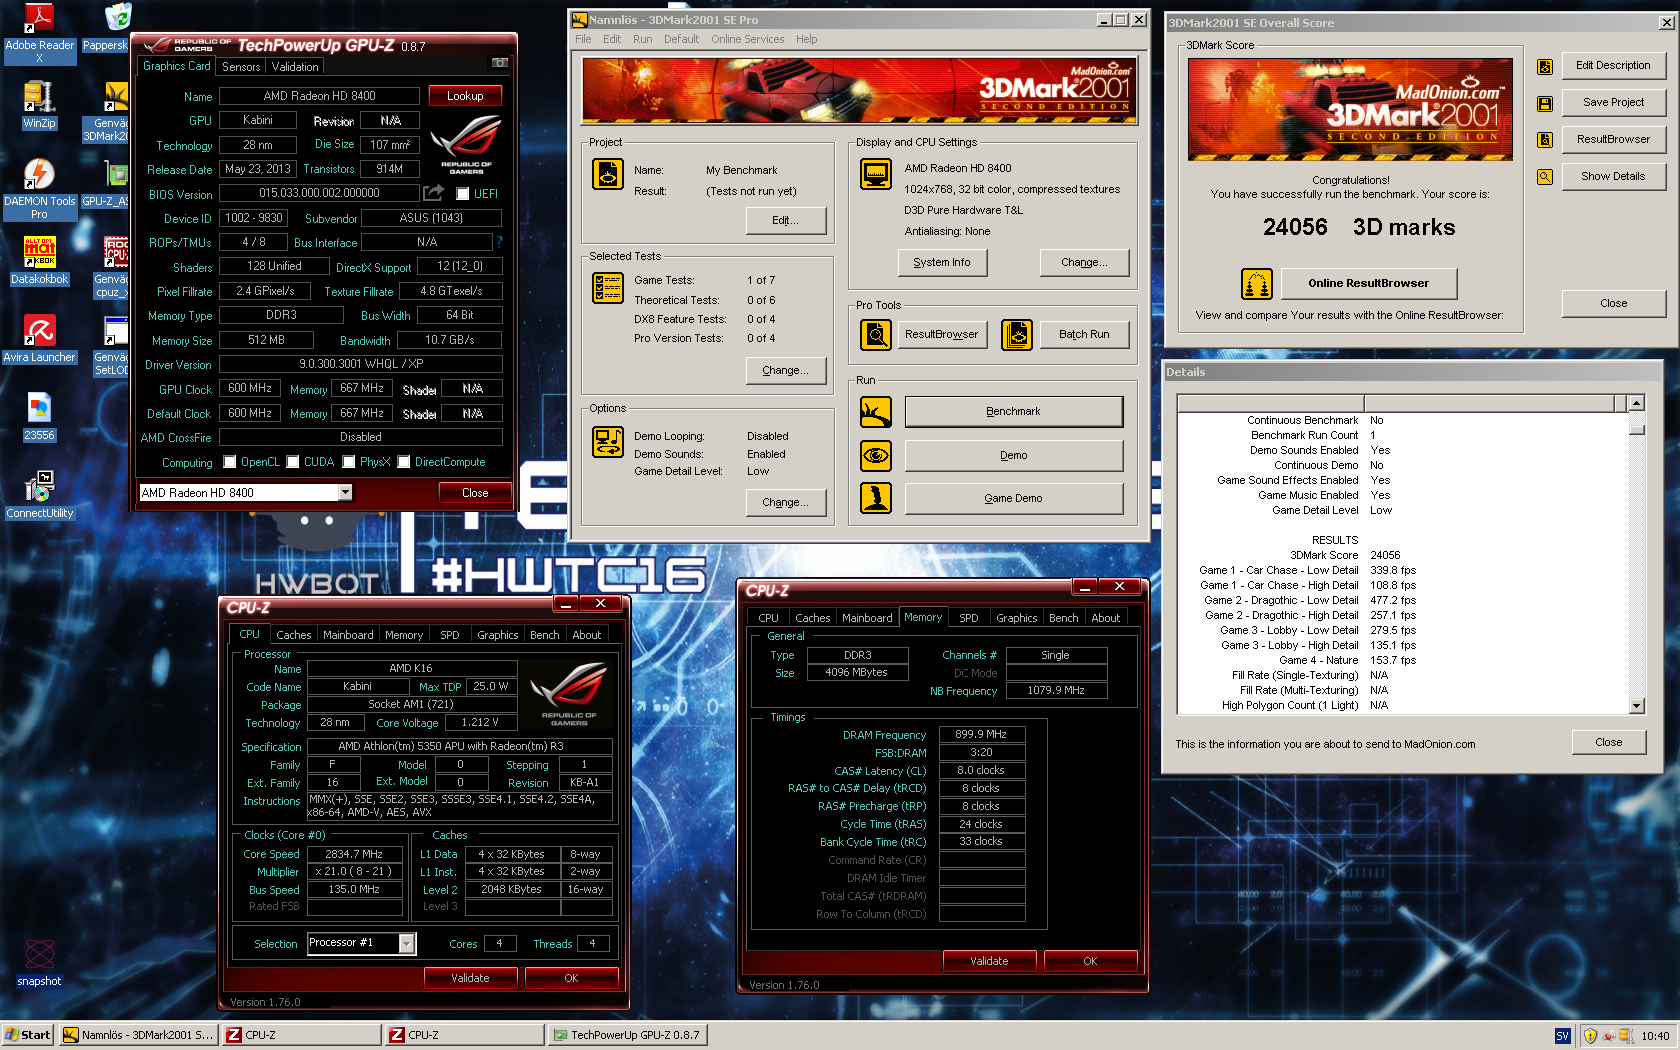Click the Benchmark run icon

[x=876, y=411]
